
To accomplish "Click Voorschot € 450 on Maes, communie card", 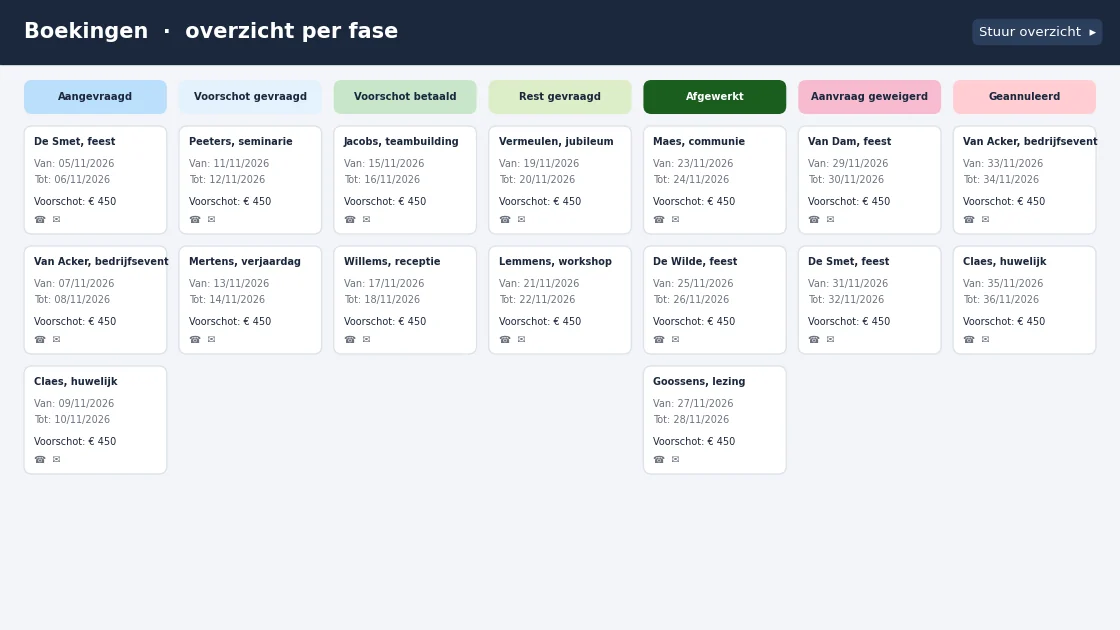I will (x=694, y=201).
